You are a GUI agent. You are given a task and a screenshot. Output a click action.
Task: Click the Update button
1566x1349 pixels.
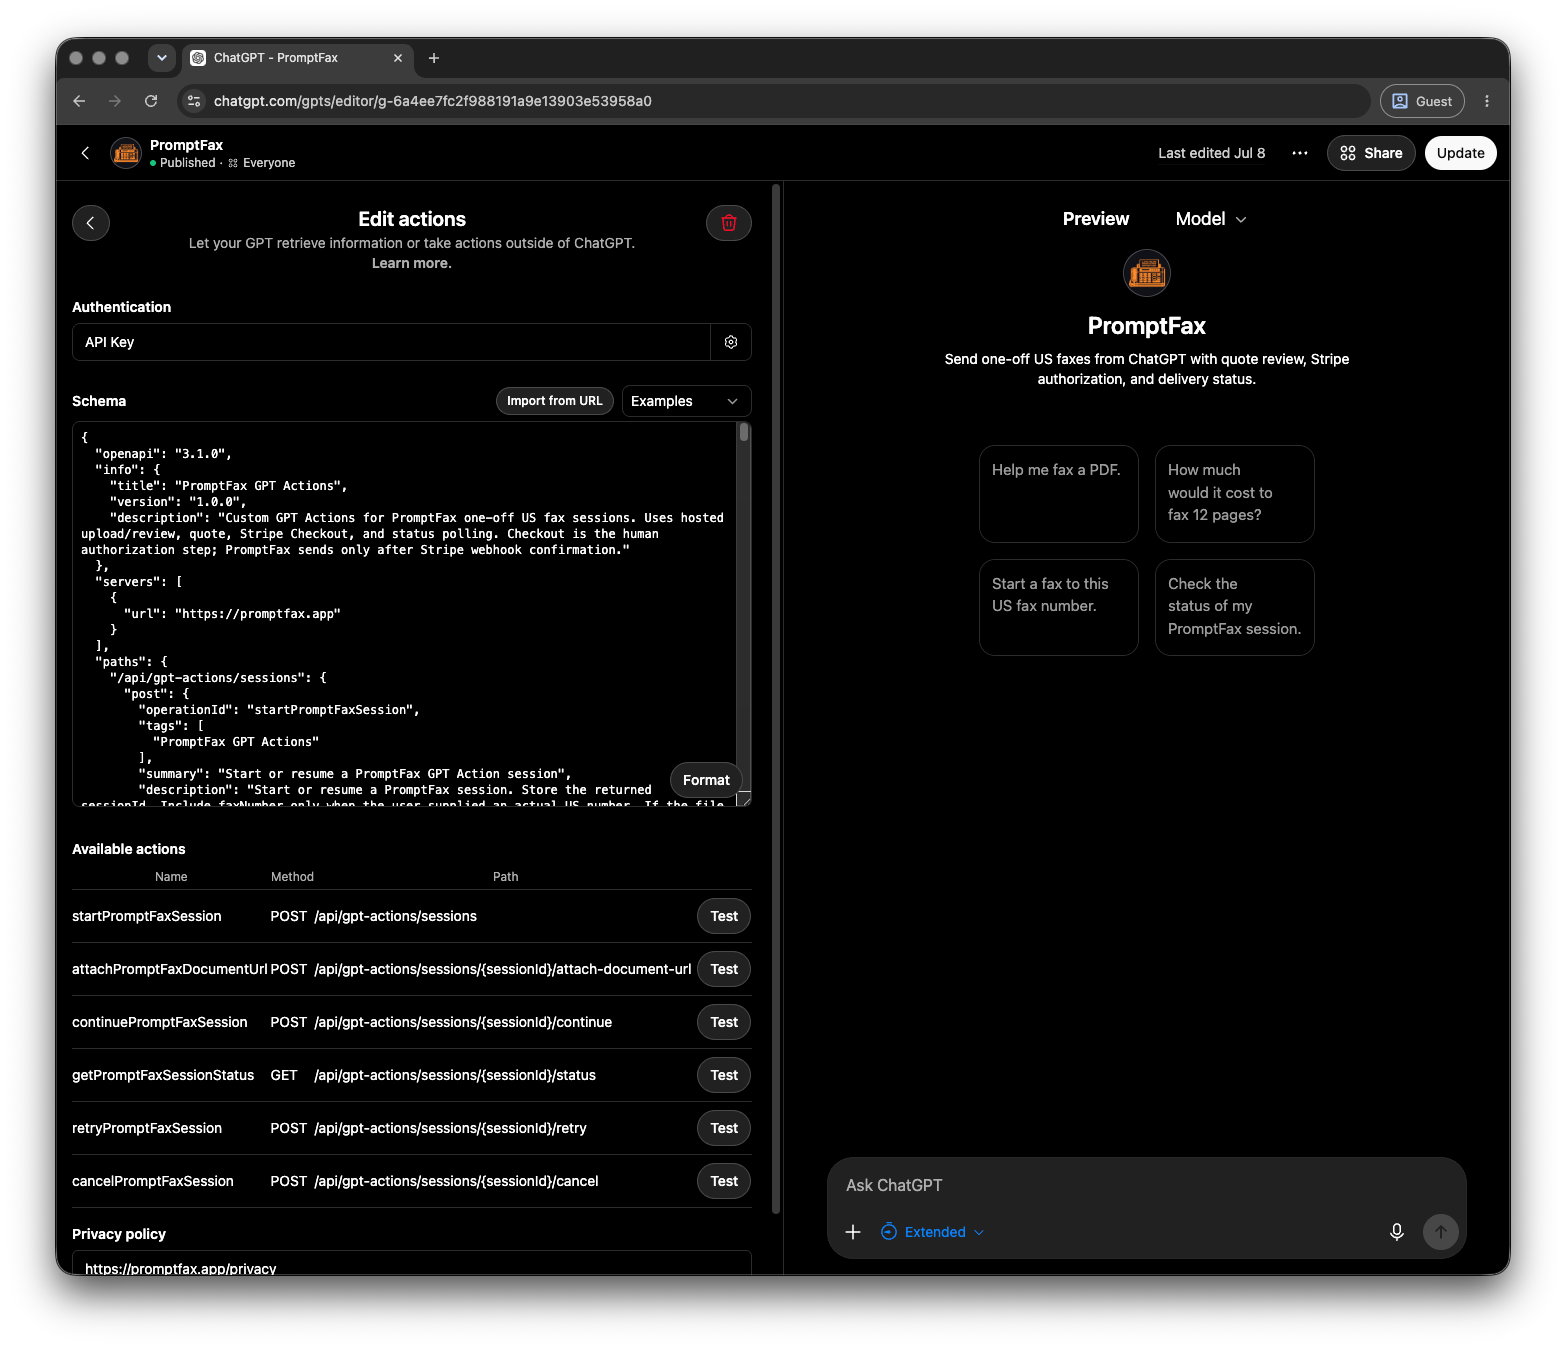(1460, 153)
